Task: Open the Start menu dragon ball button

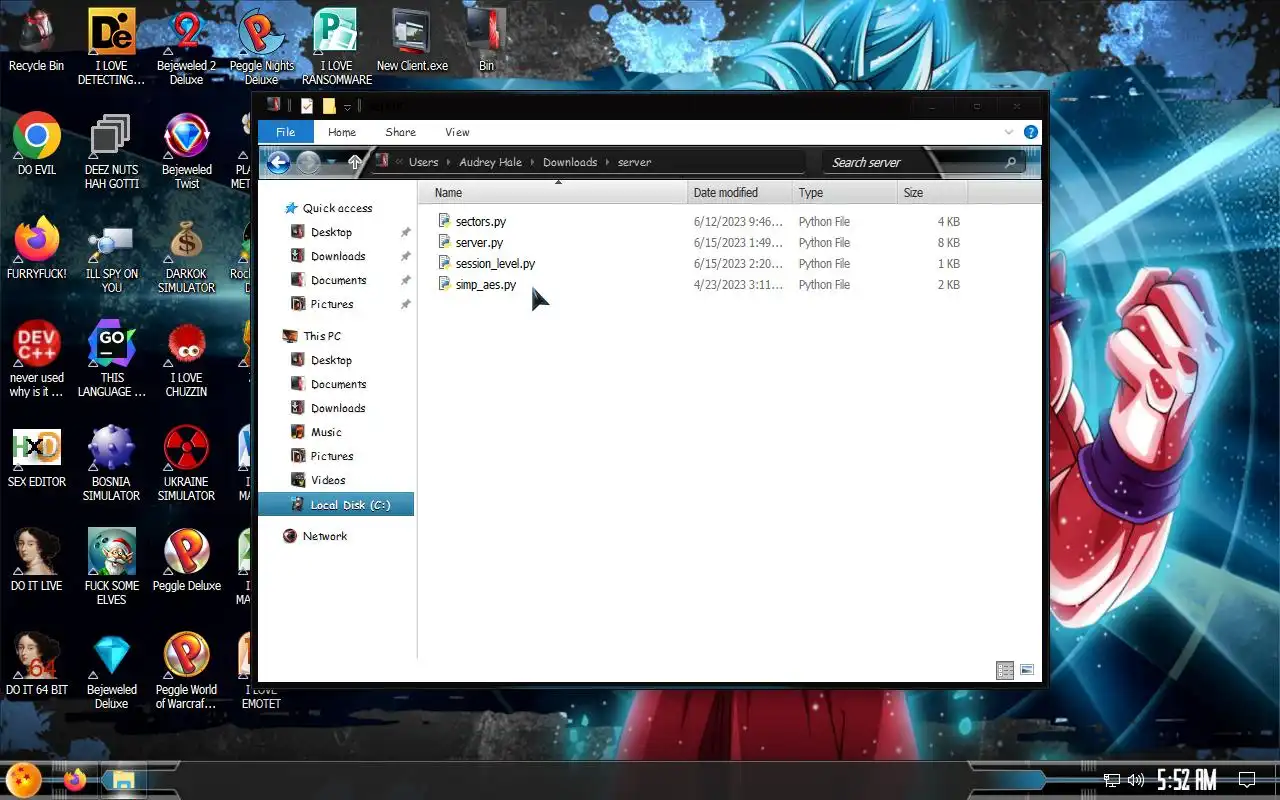Action: click(x=24, y=779)
